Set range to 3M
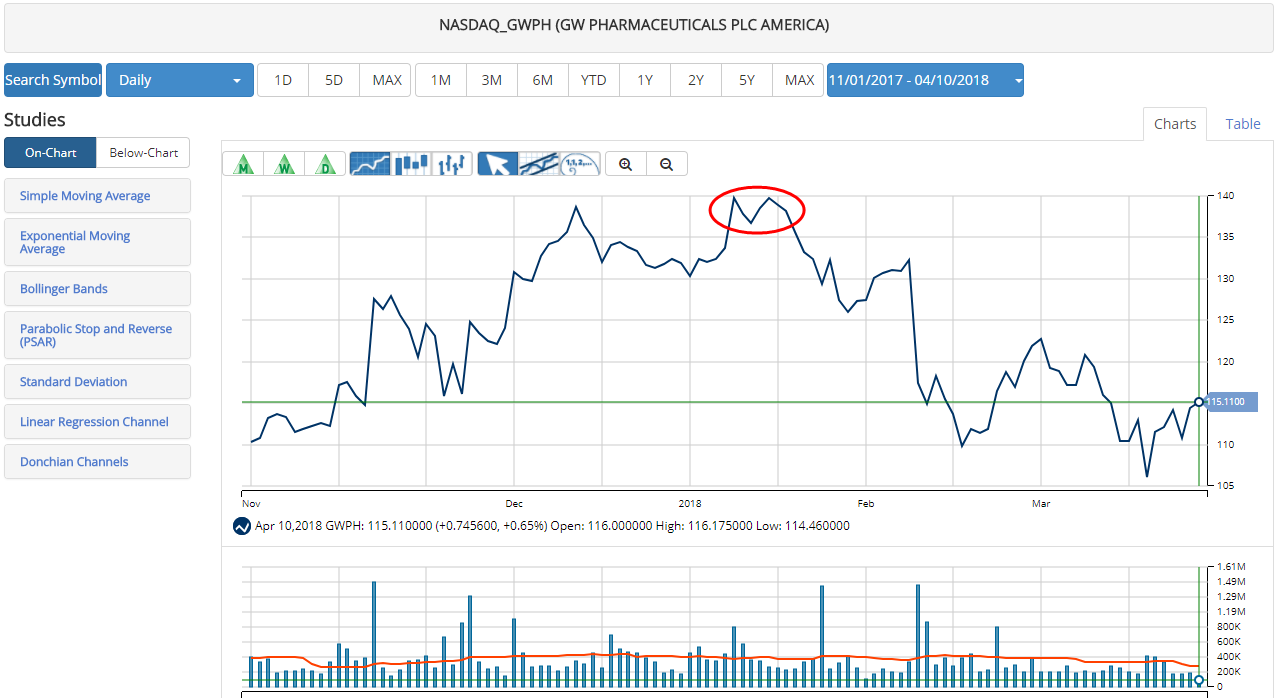Viewport: 1275px width, 698px height. (x=492, y=80)
